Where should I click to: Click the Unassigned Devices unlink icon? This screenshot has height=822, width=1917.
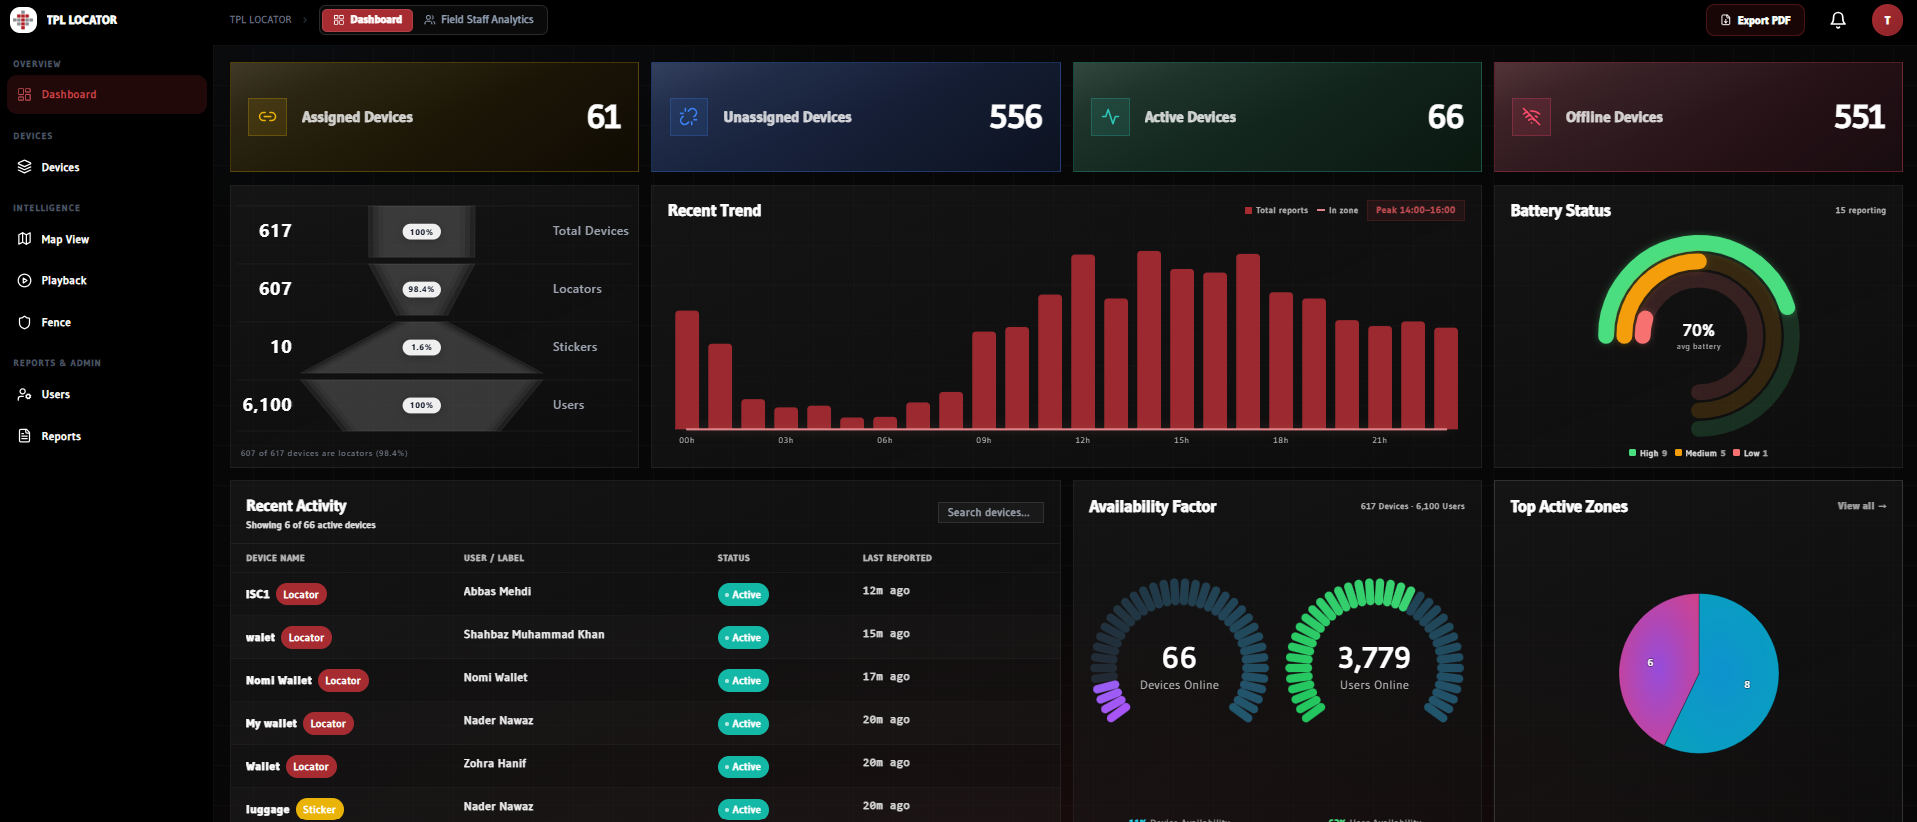tap(689, 117)
